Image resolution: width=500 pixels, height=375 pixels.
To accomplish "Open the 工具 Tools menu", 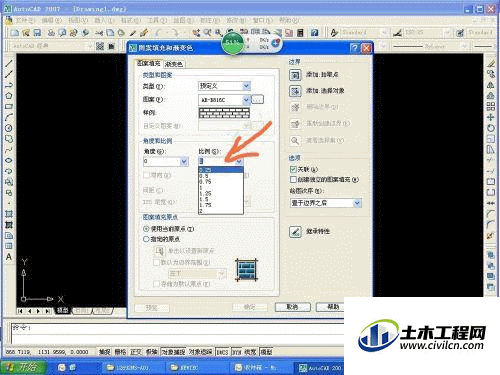I will 157,20.
